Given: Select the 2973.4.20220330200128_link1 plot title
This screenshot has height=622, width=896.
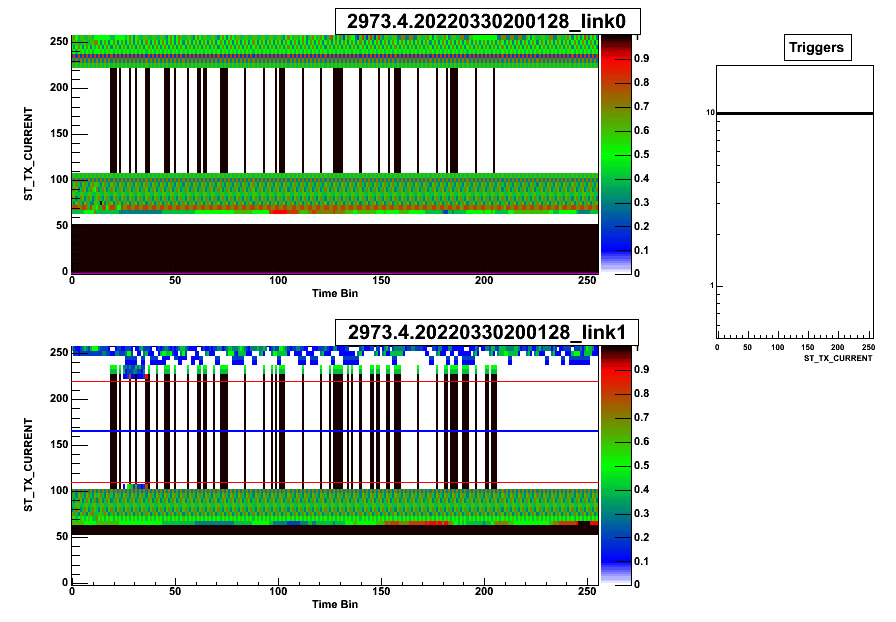Looking at the screenshot, I should point(487,332).
